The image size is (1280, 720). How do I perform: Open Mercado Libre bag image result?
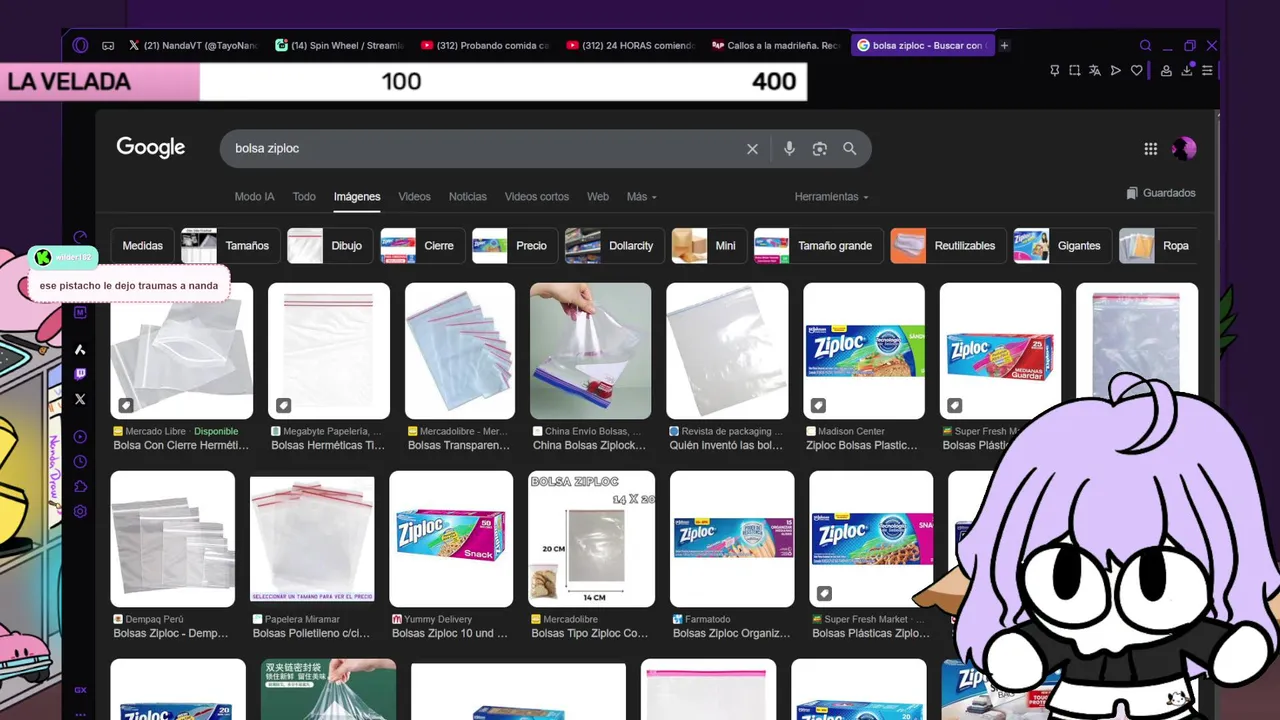click(x=181, y=351)
